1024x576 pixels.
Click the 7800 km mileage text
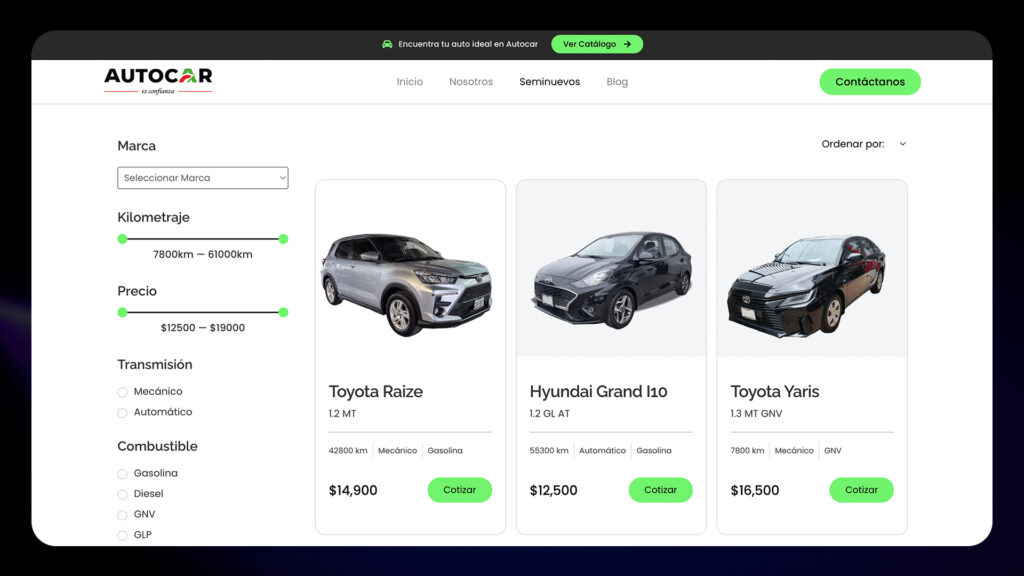747,451
